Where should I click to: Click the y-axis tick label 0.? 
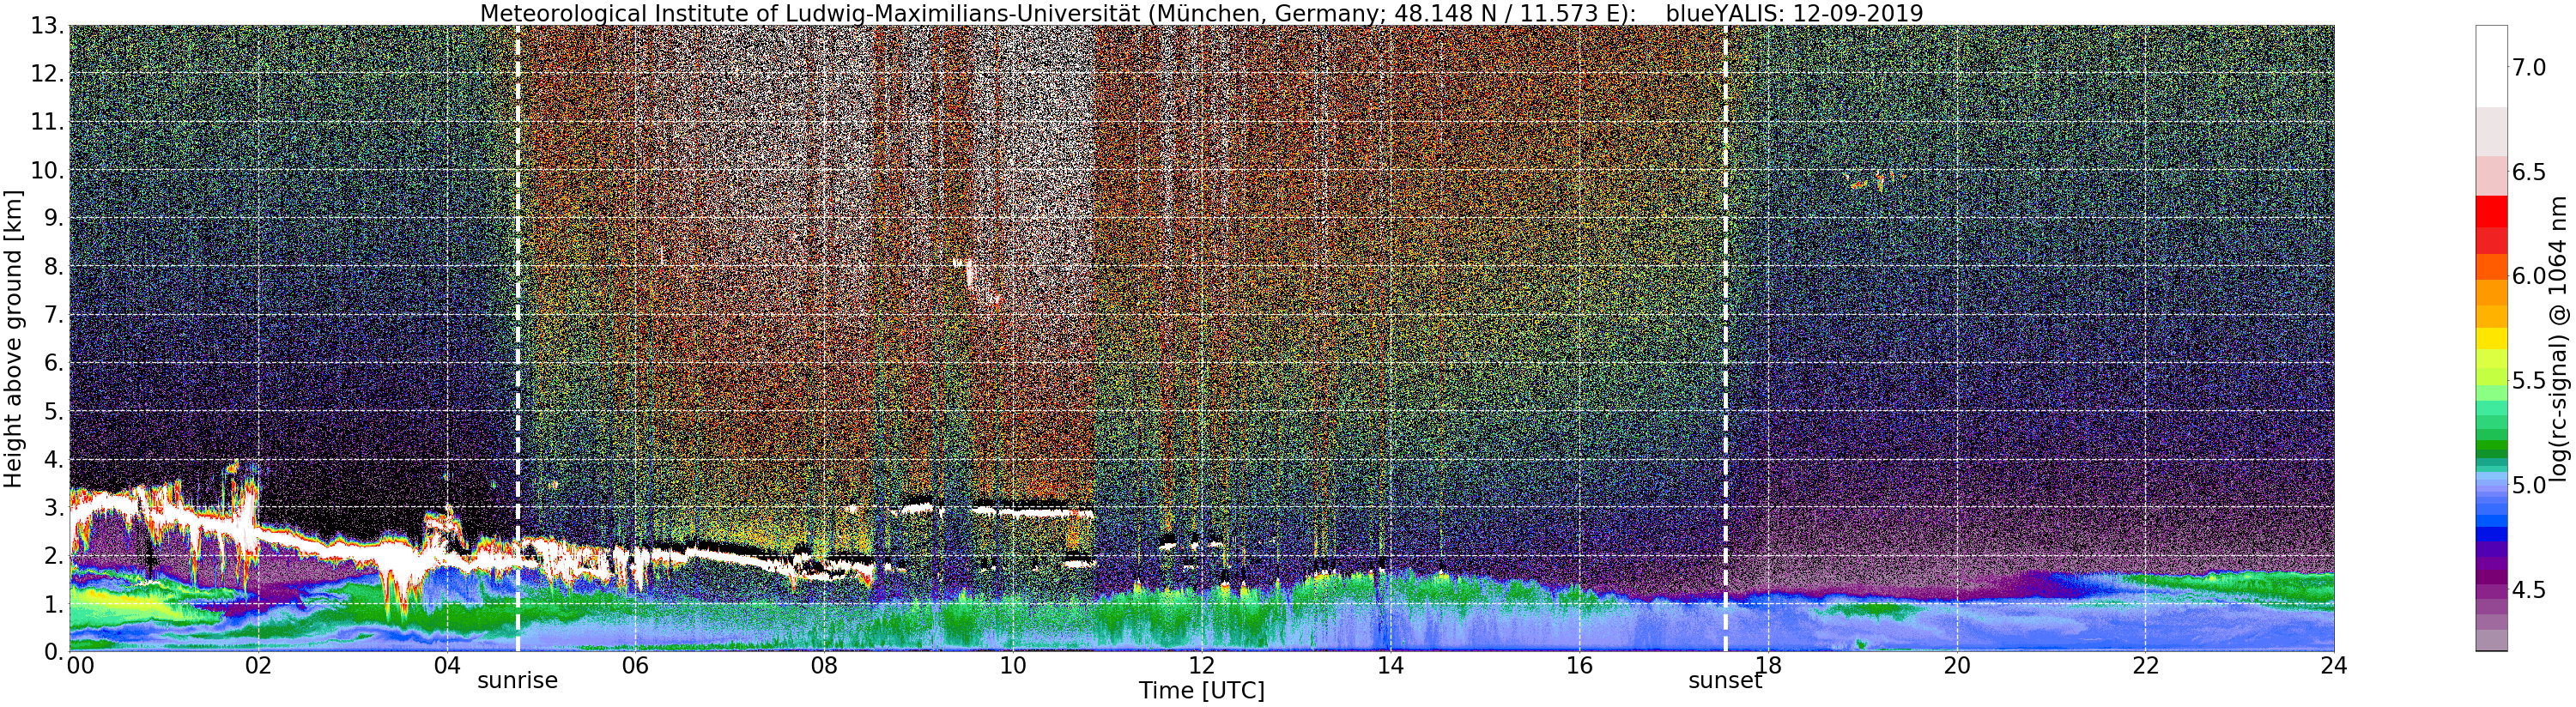52,651
